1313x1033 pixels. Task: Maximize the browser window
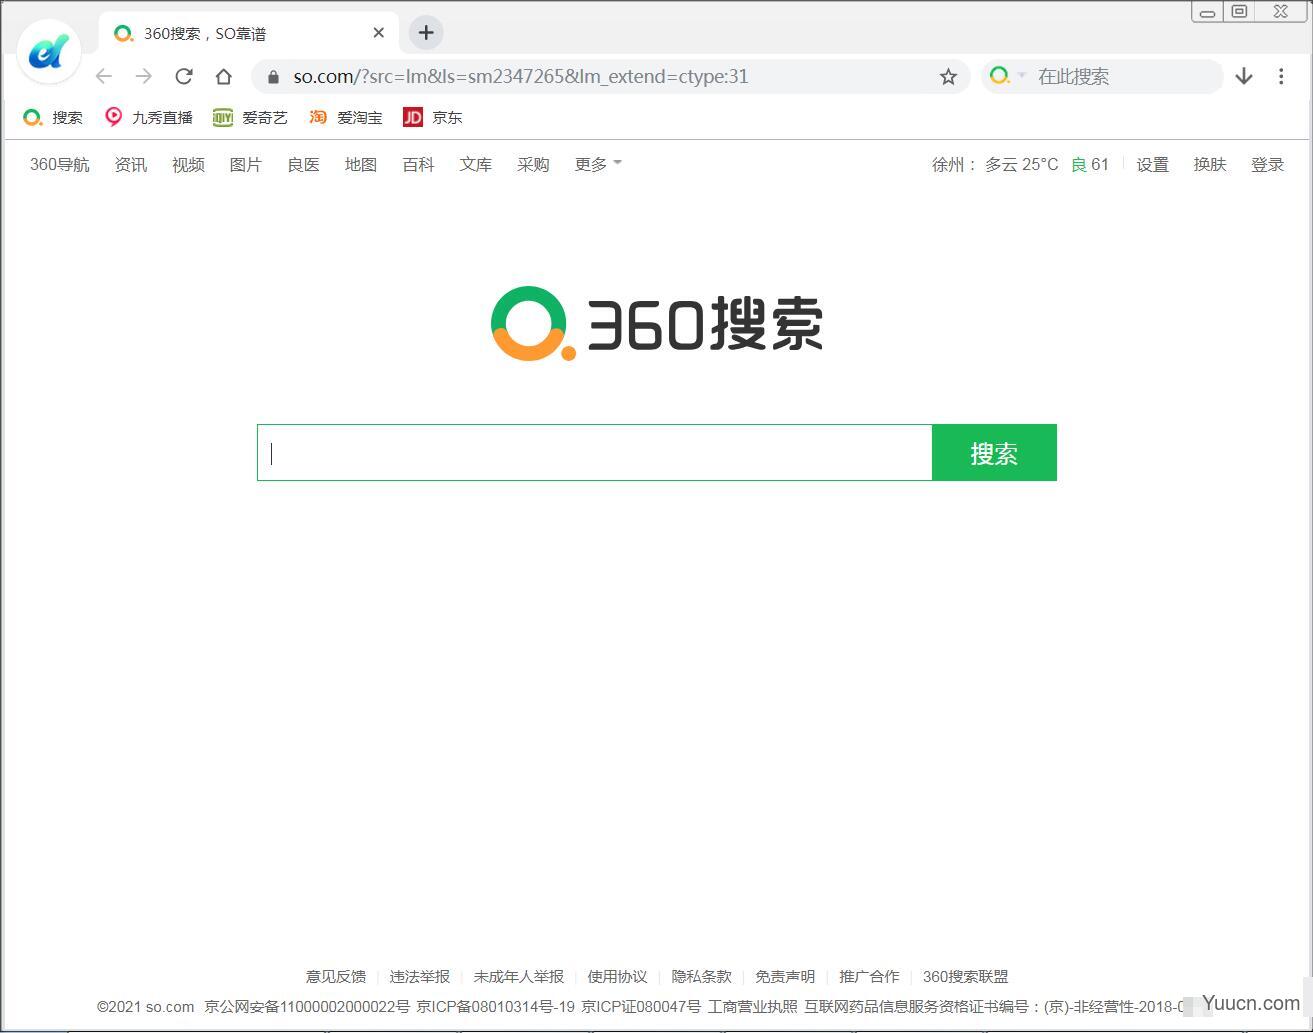point(1240,12)
